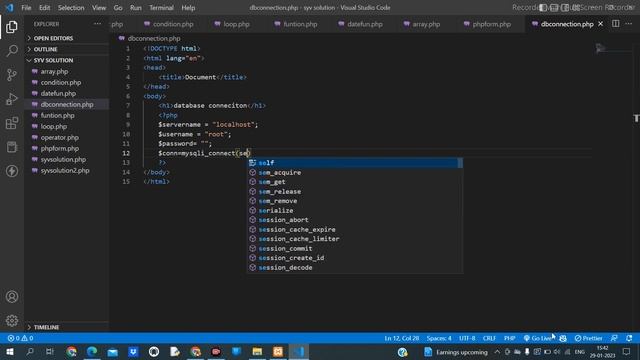Change line ending via CRLF item
Viewport: 640px width, 360px height.
489,338
